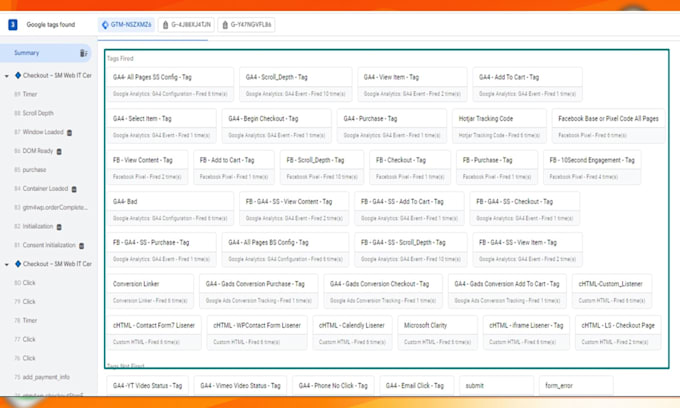Select event 80 Click
The width and height of the screenshot is (680, 408).
click(x=25, y=283)
